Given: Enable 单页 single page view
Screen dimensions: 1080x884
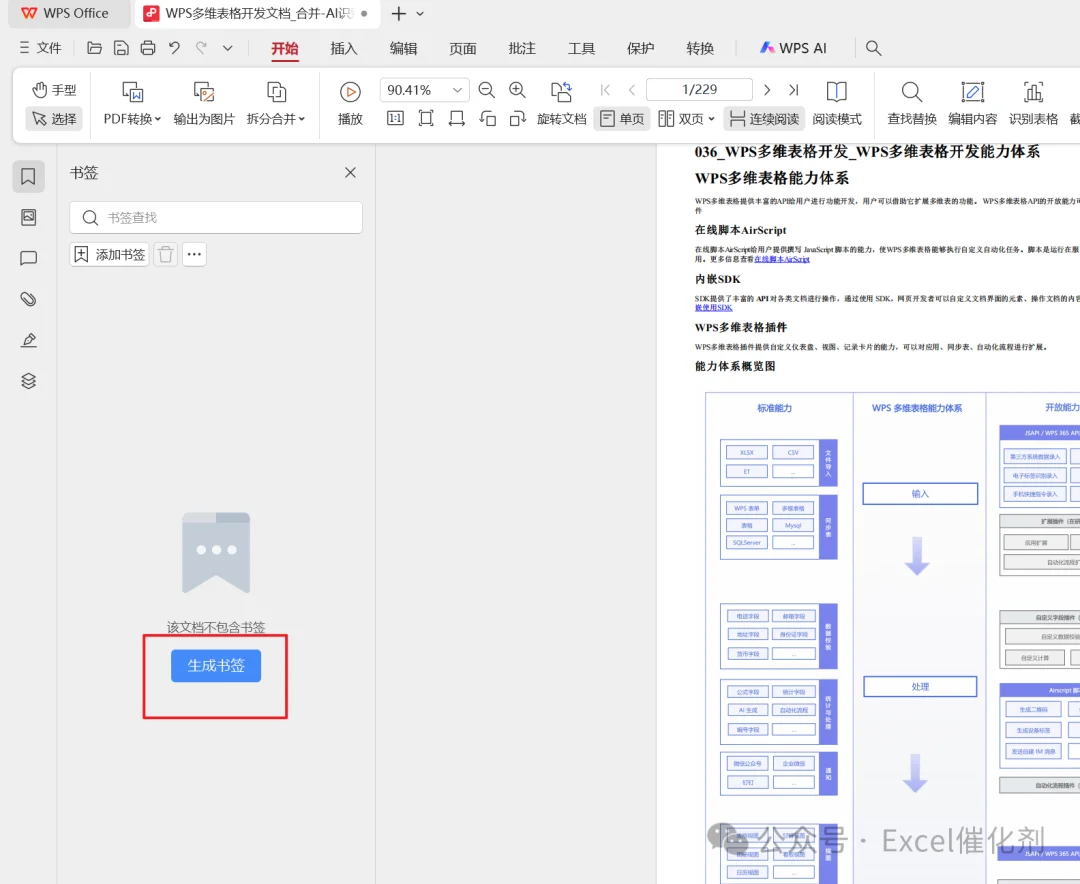Looking at the screenshot, I should 622,119.
